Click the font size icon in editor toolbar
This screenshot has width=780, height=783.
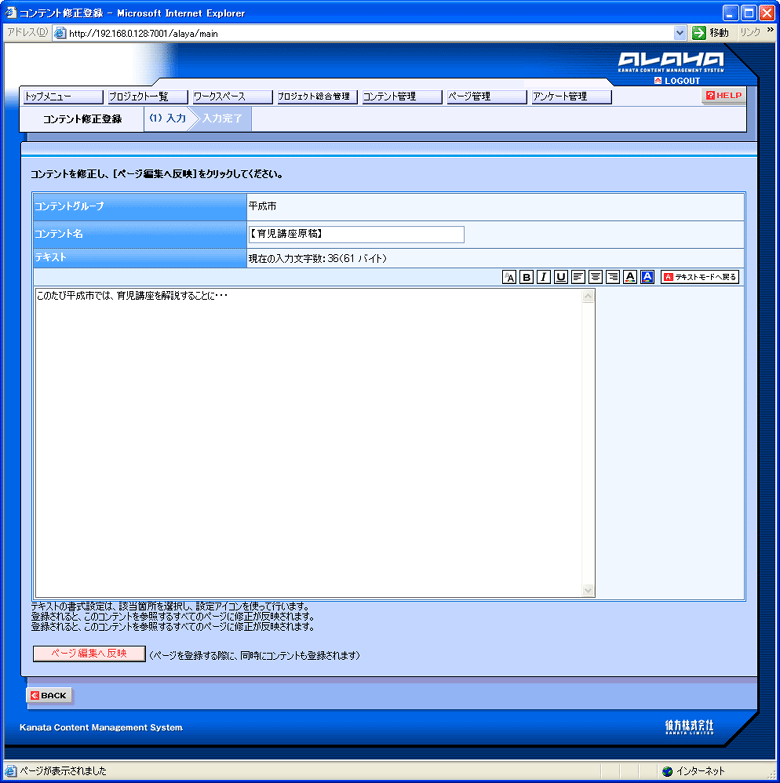(509, 277)
